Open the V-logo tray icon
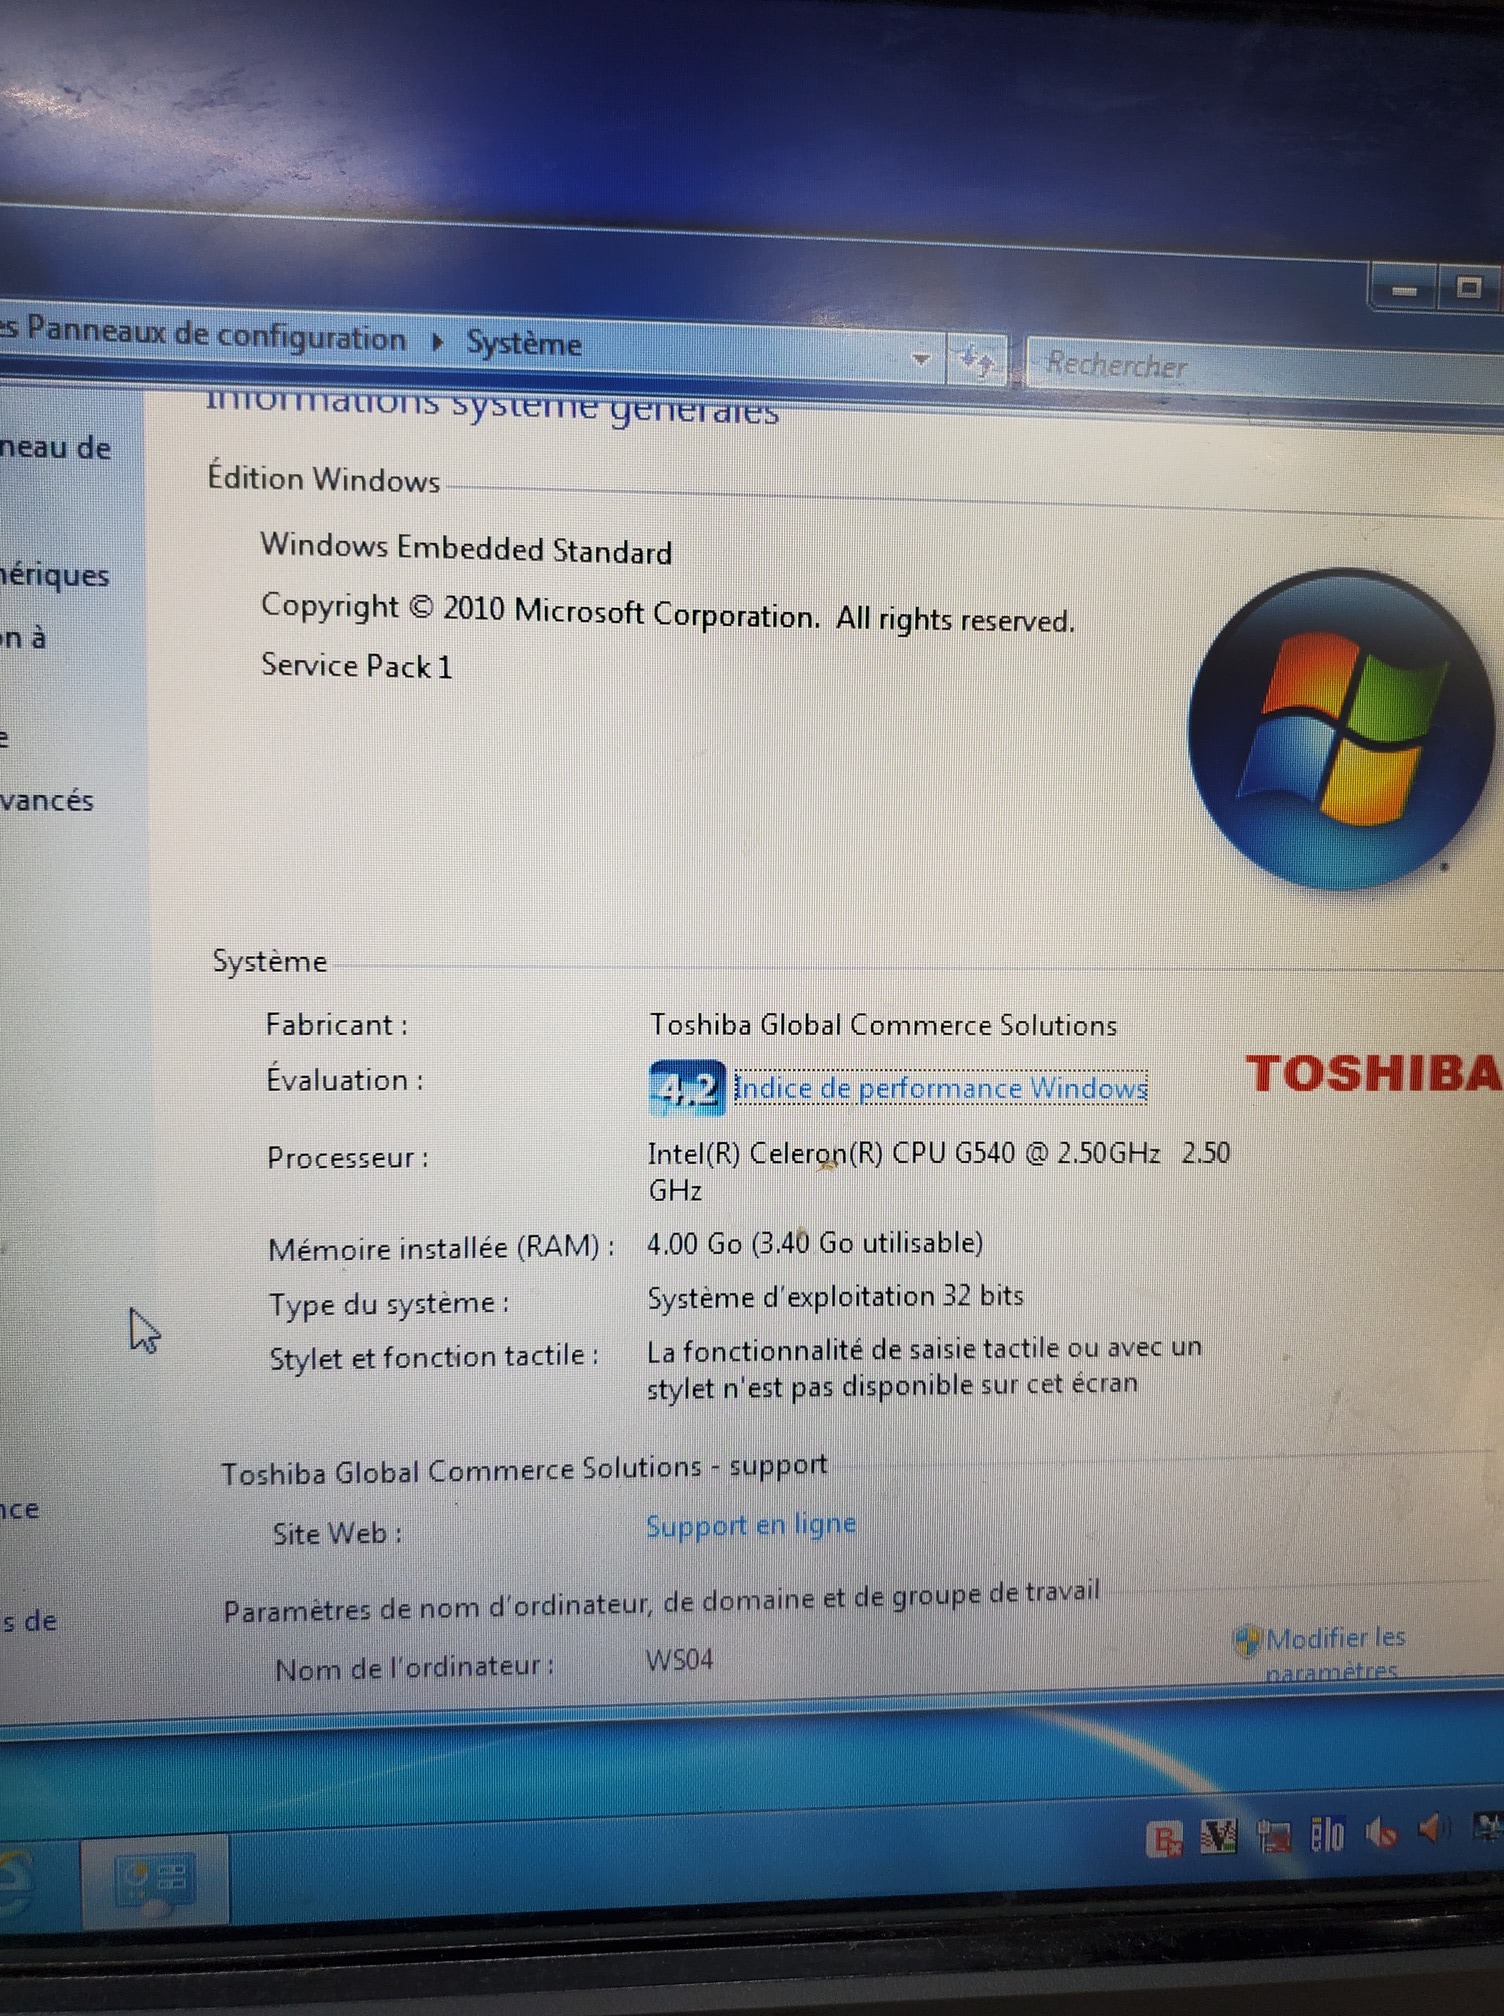 click(x=1218, y=1836)
